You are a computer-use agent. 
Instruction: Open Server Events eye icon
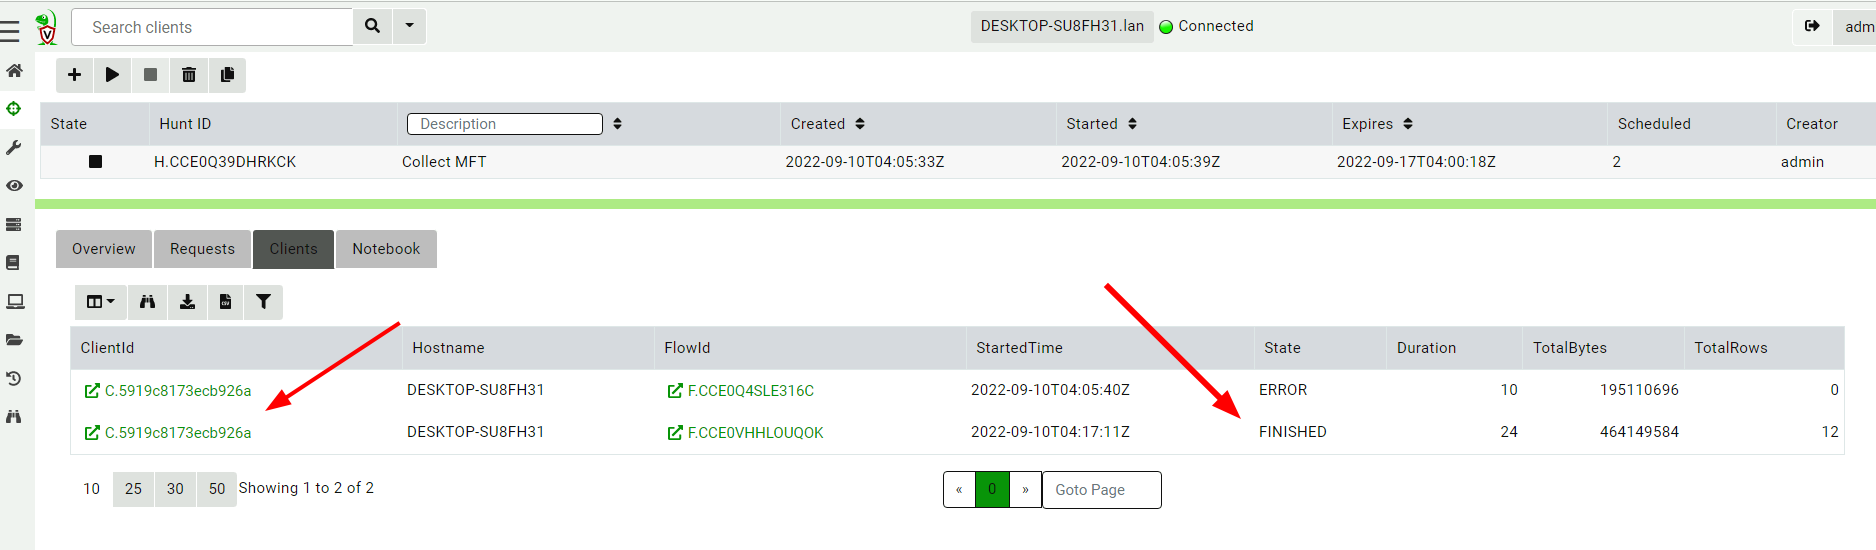(x=14, y=185)
